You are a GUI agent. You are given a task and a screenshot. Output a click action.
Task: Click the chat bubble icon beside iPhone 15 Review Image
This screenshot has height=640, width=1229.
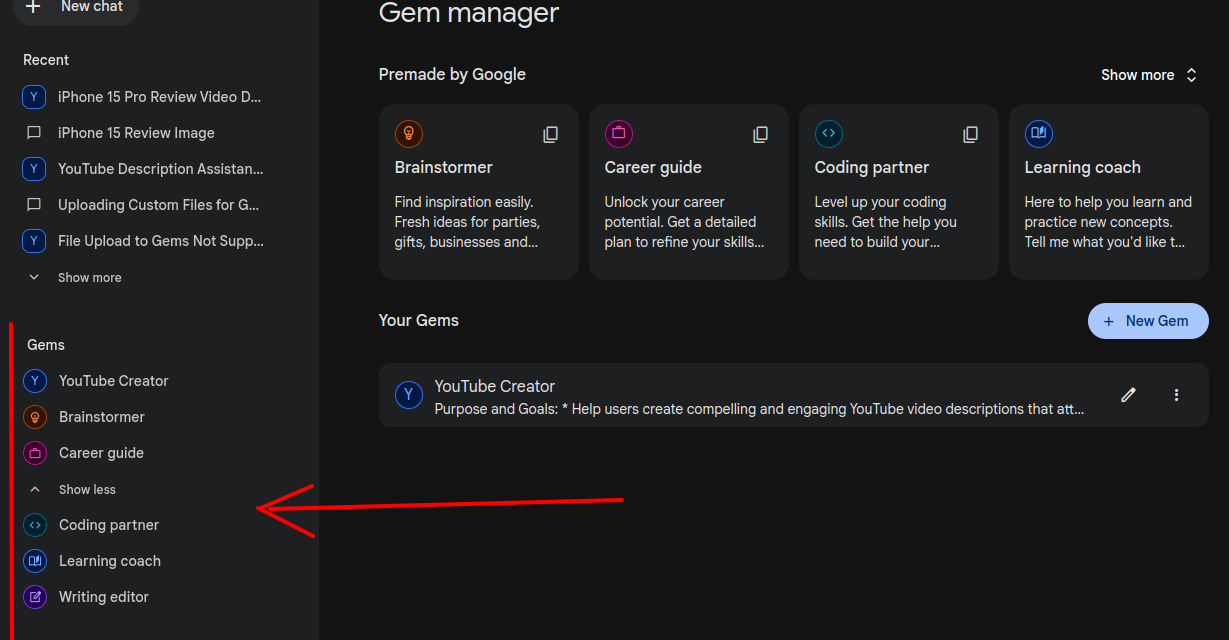pos(34,133)
